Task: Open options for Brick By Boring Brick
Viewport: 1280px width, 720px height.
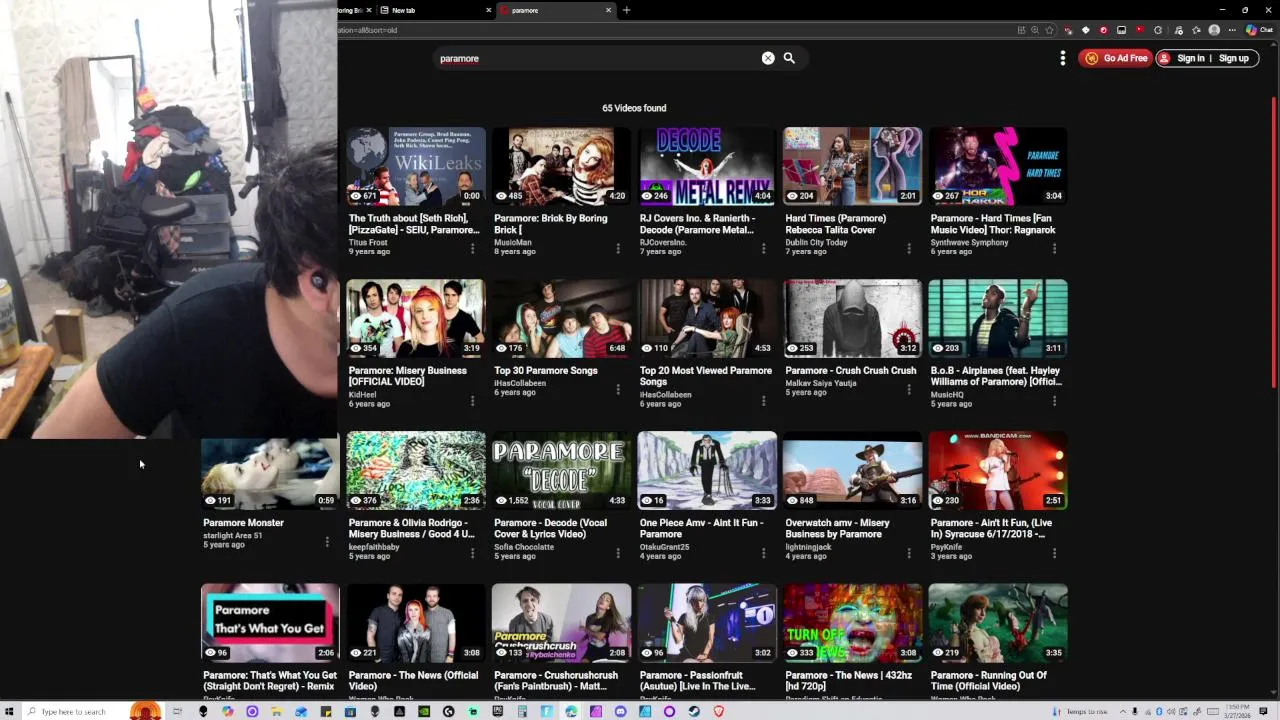Action: click(x=618, y=248)
